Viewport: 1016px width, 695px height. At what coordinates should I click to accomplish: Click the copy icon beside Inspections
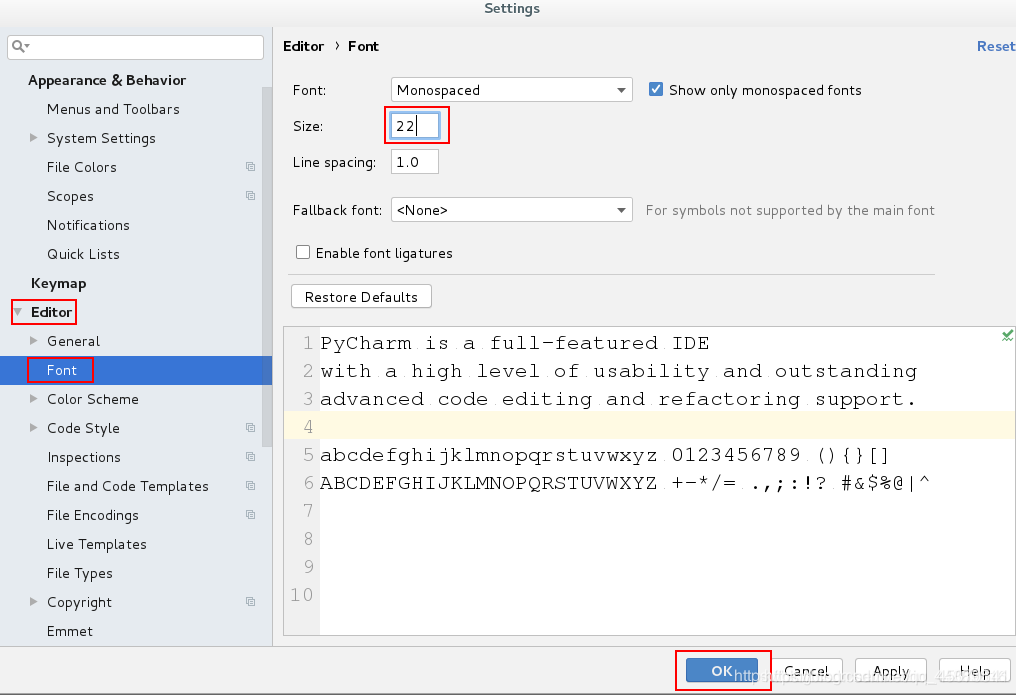[x=250, y=457]
